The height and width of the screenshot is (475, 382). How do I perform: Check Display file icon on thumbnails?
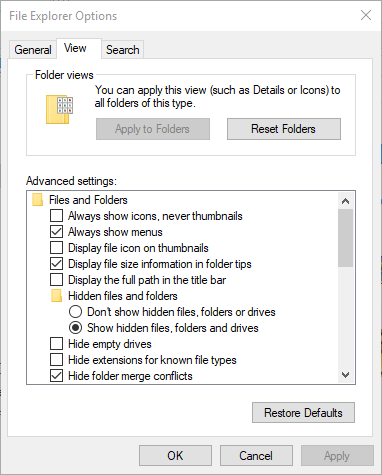(56, 248)
